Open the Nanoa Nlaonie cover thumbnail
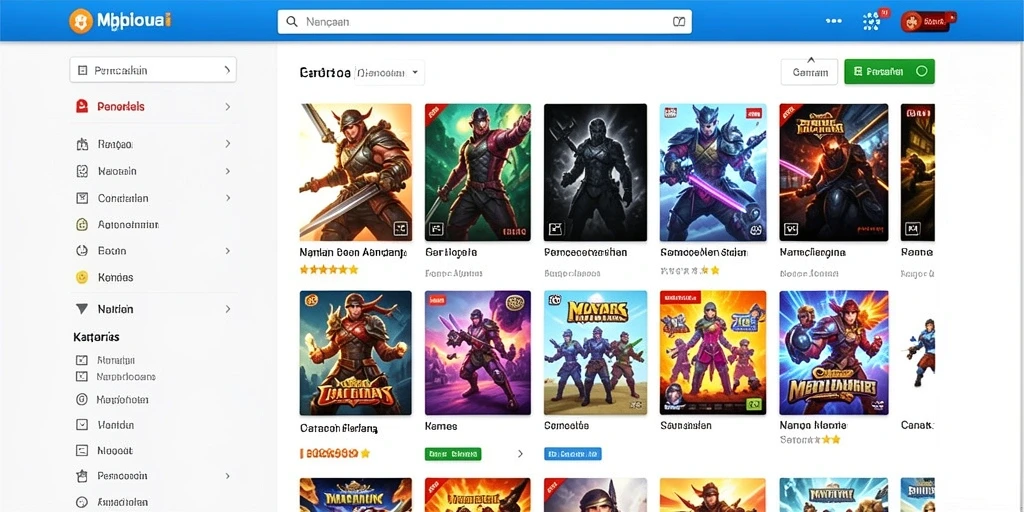This screenshot has height=512, width=1024. click(834, 353)
